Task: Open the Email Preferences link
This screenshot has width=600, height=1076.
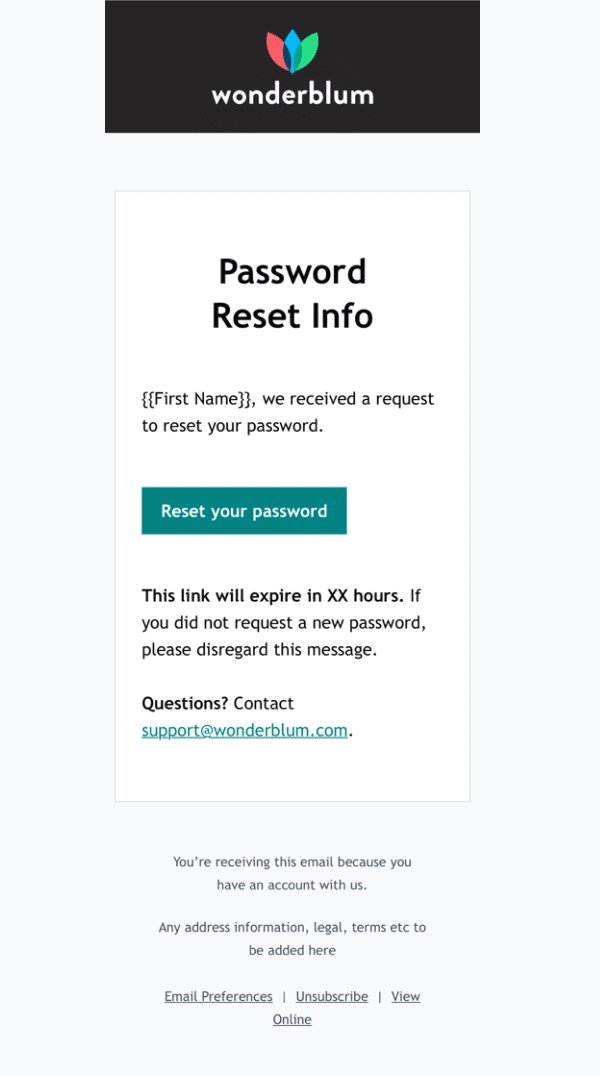Action: pyautogui.click(x=218, y=996)
